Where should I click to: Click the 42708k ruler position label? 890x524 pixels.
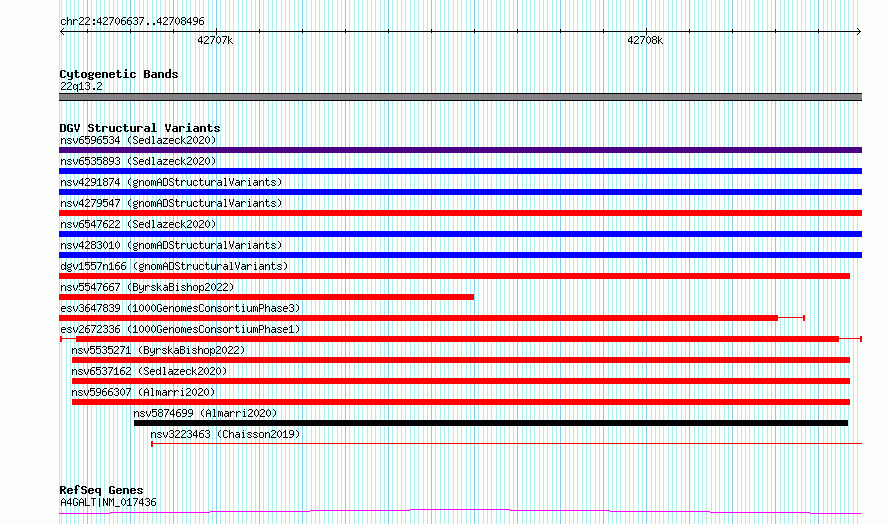pyautogui.click(x=645, y=40)
